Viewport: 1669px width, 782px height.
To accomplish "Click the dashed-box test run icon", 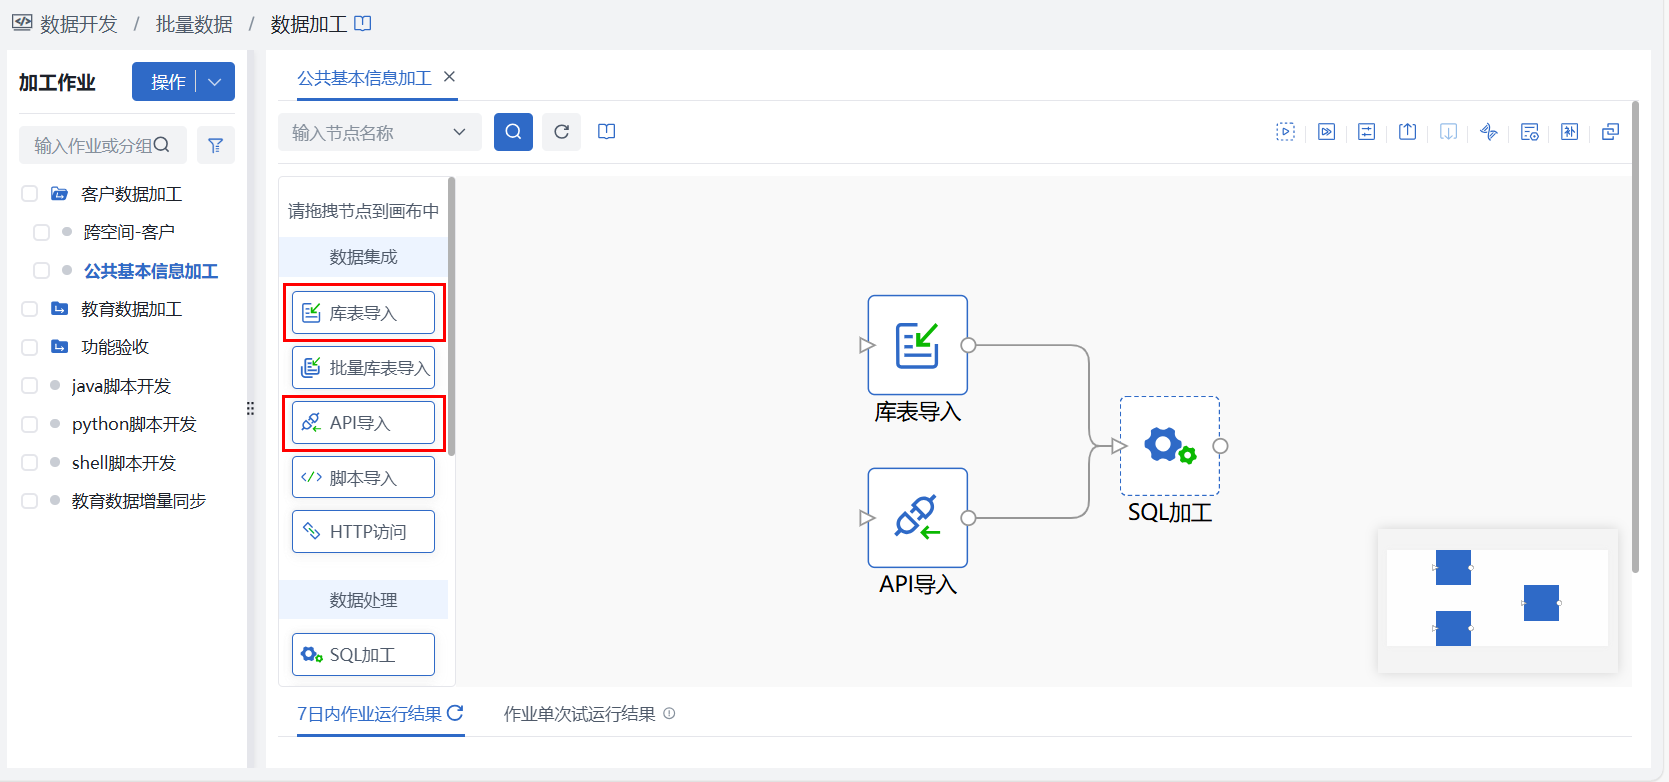I will 1285,132.
